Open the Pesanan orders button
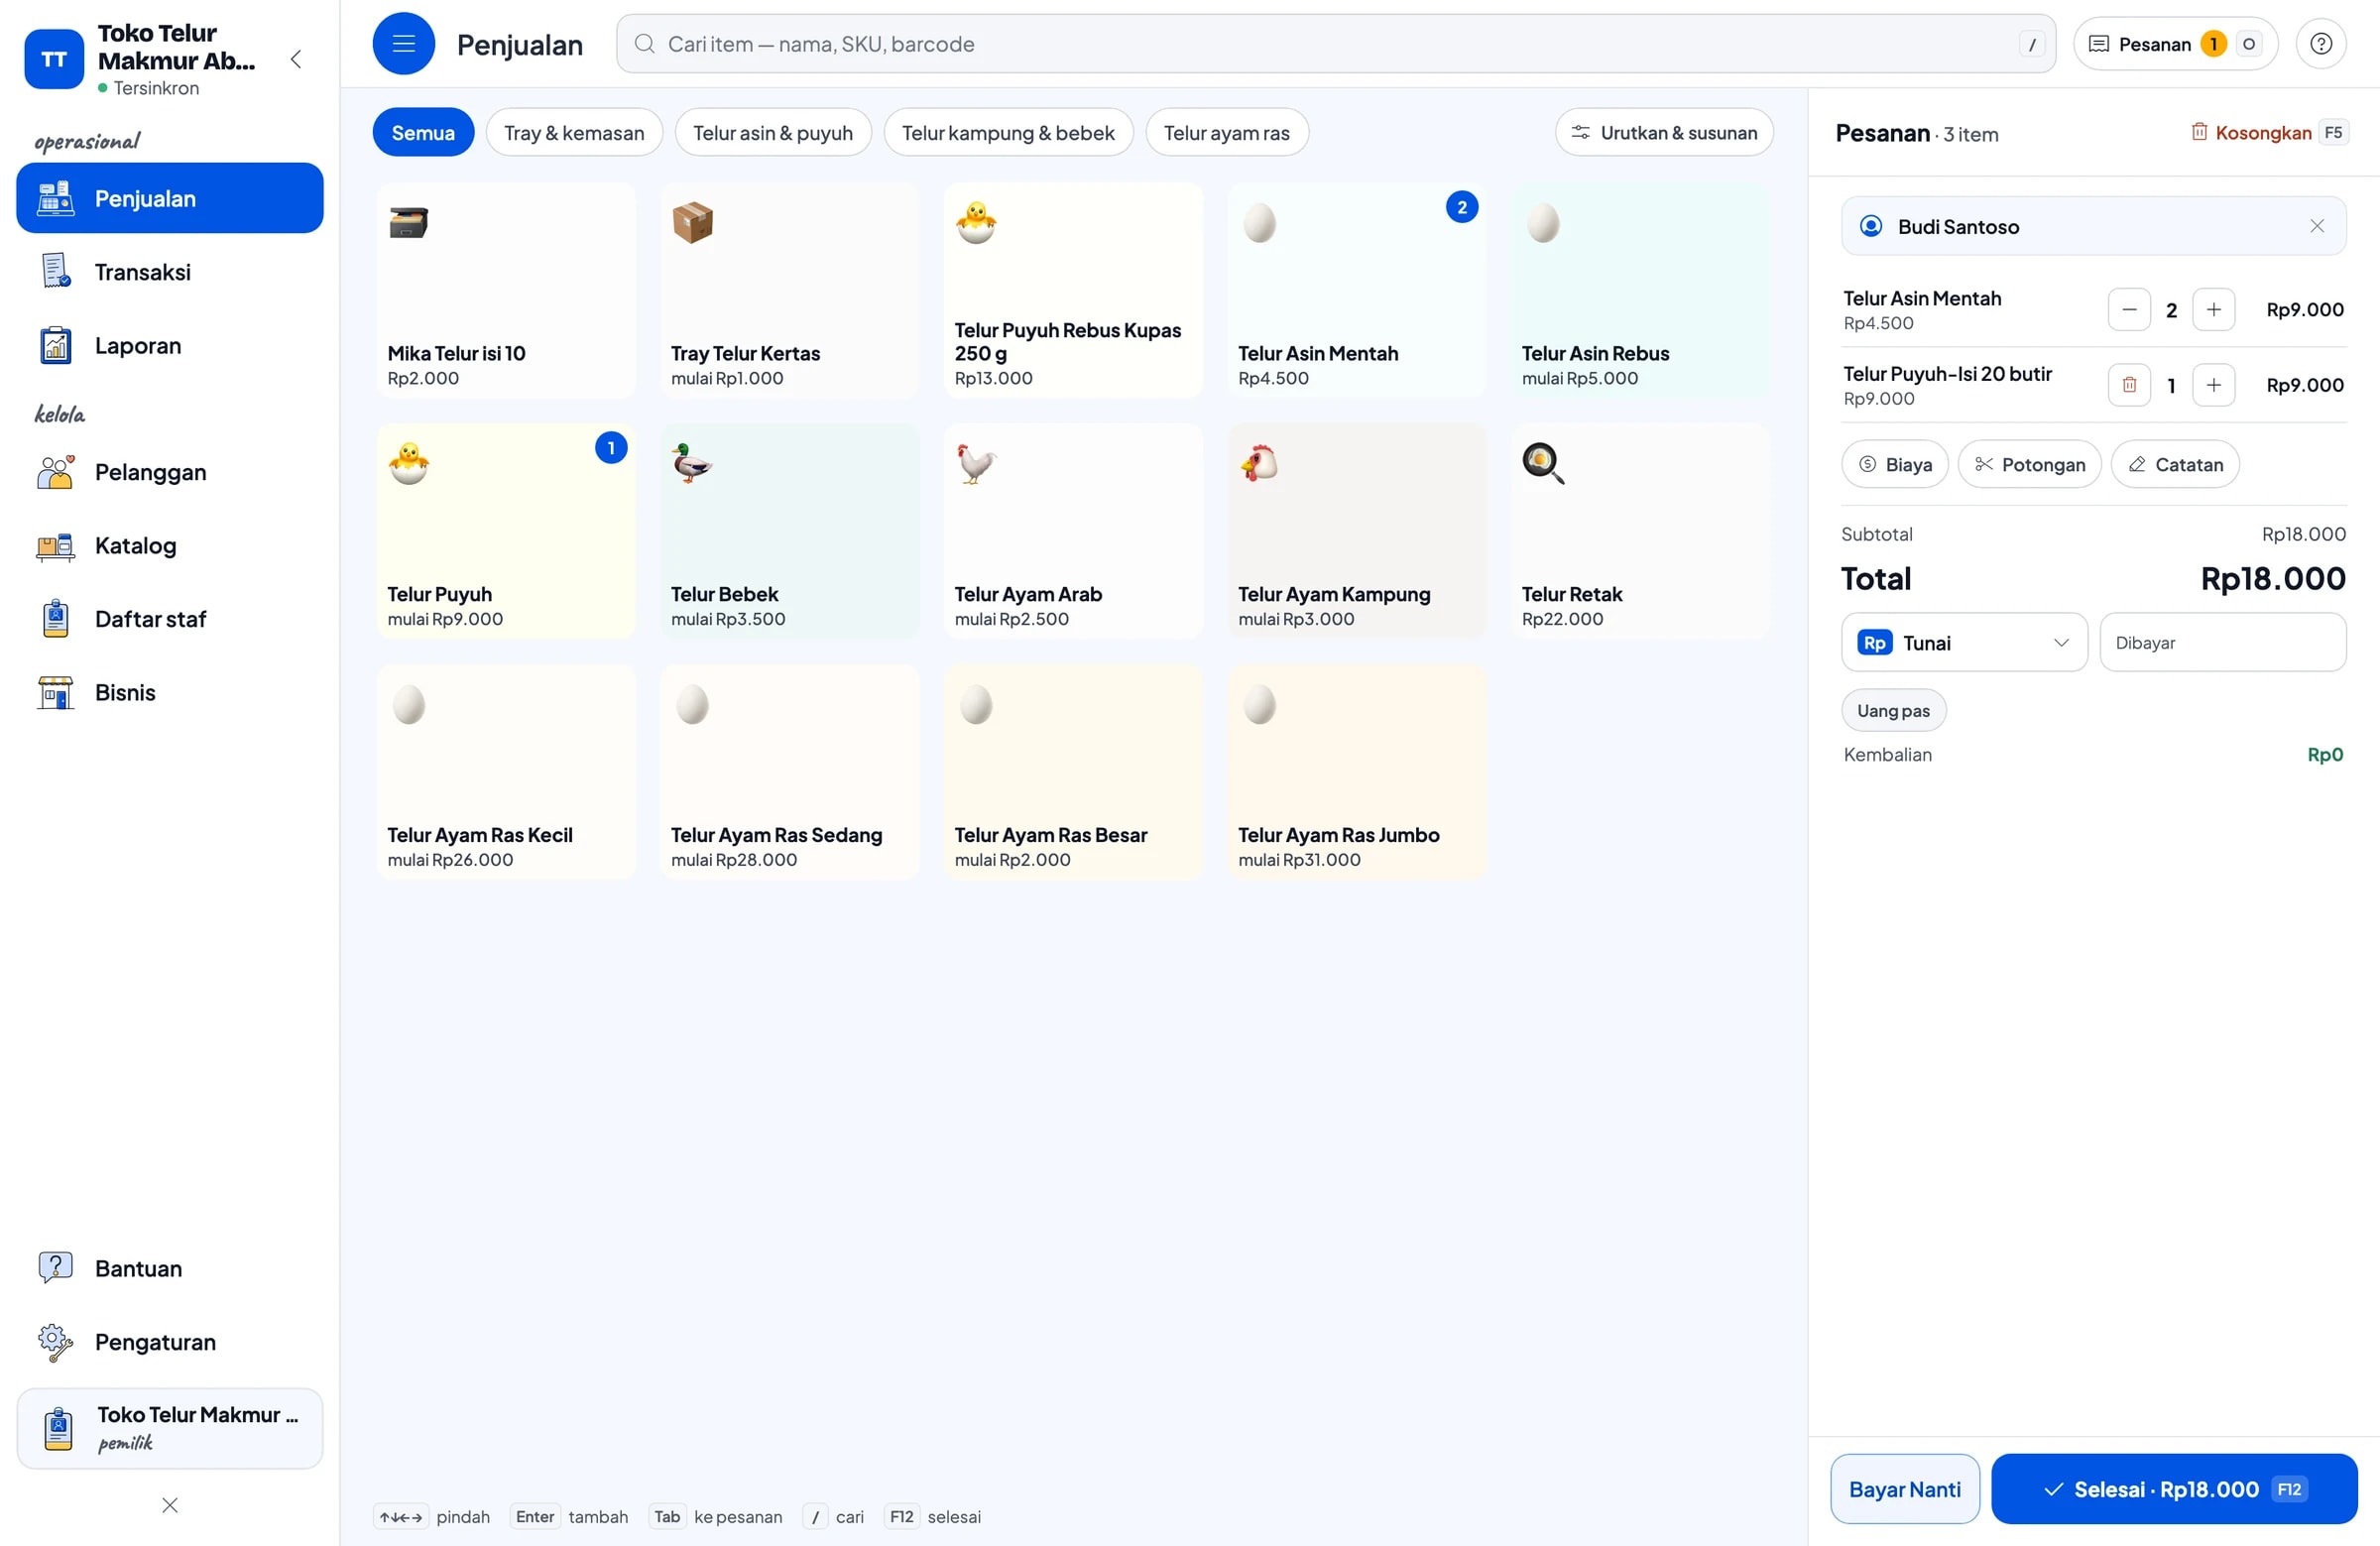 2175,44
